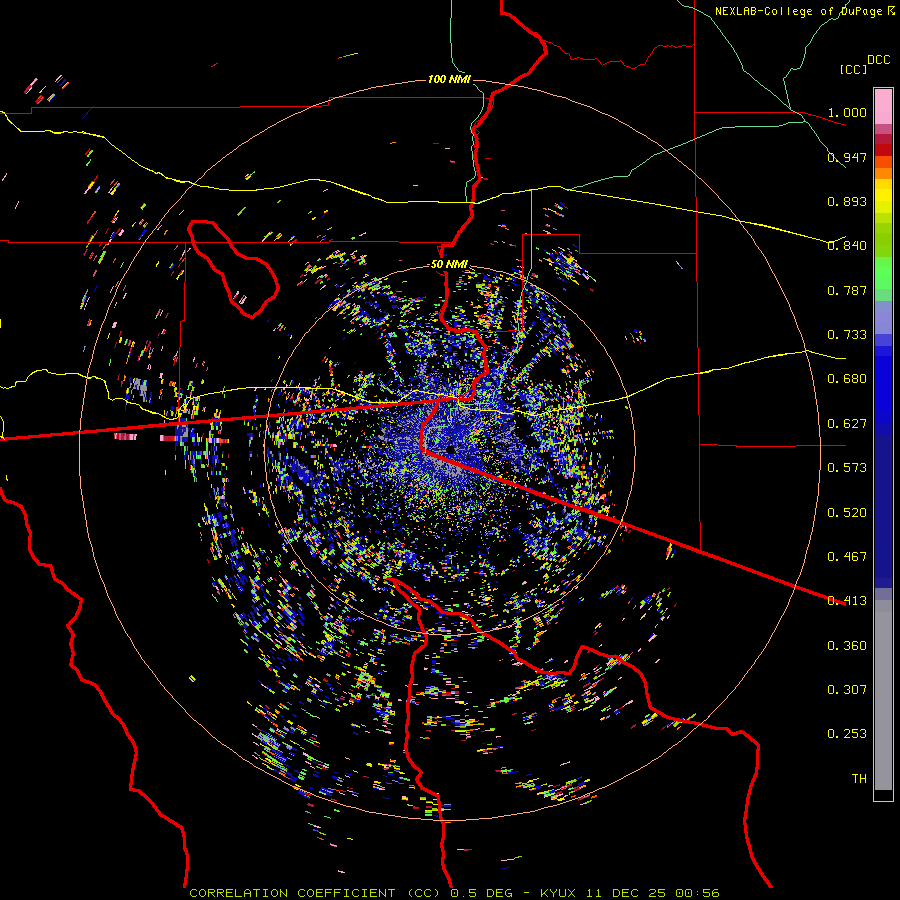Select the 0.787 legend value
Viewport: 900px width, 900px height.
click(847, 290)
